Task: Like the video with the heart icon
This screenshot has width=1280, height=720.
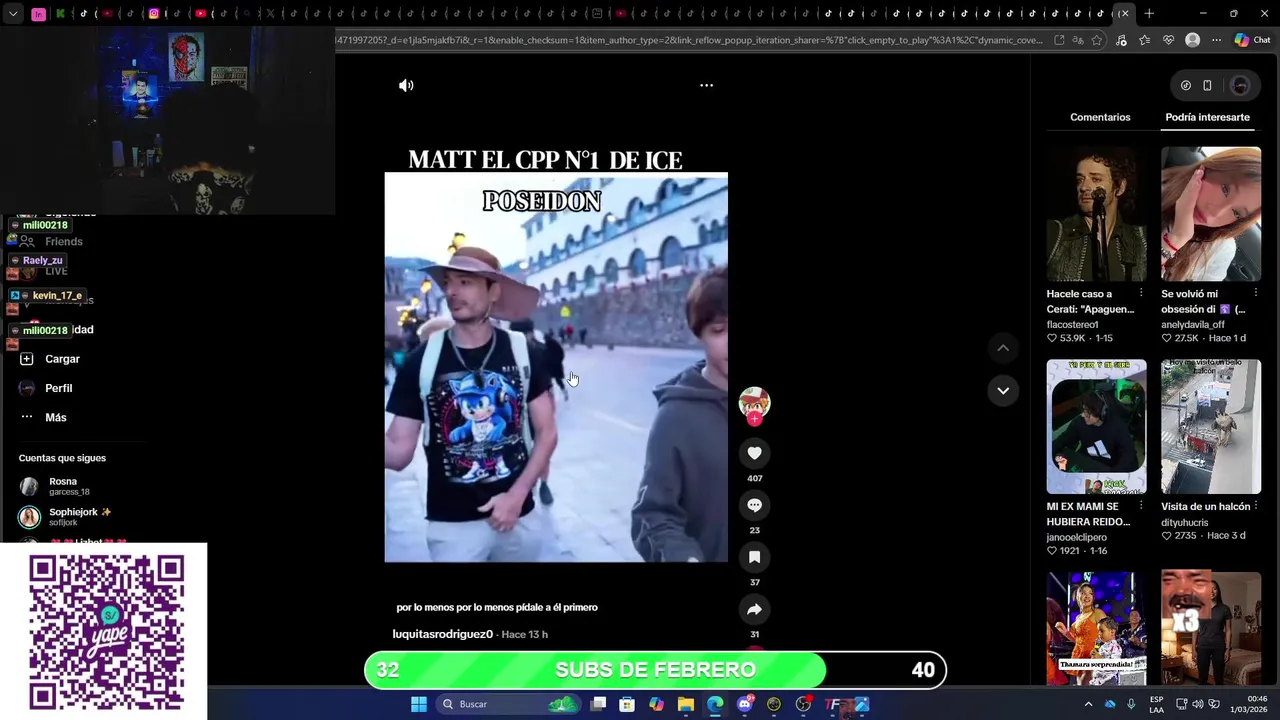Action: point(755,453)
